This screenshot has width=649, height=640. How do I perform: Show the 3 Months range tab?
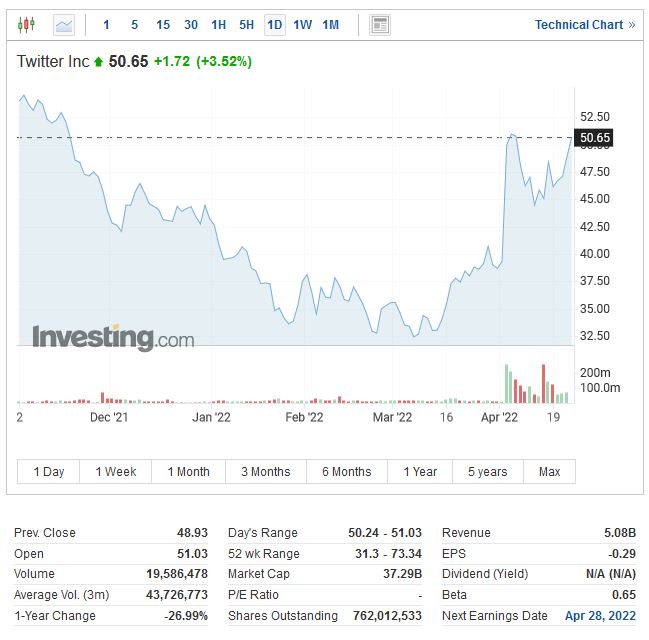pyautogui.click(x=265, y=471)
